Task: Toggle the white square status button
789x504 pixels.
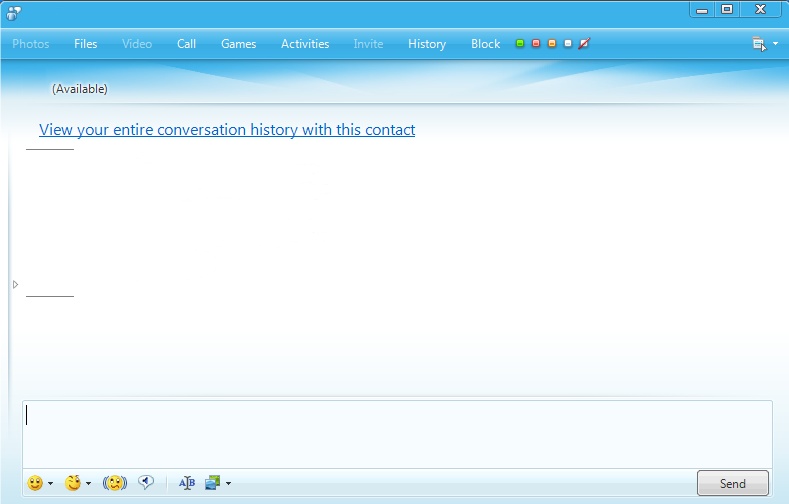Action: pyautogui.click(x=568, y=44)
